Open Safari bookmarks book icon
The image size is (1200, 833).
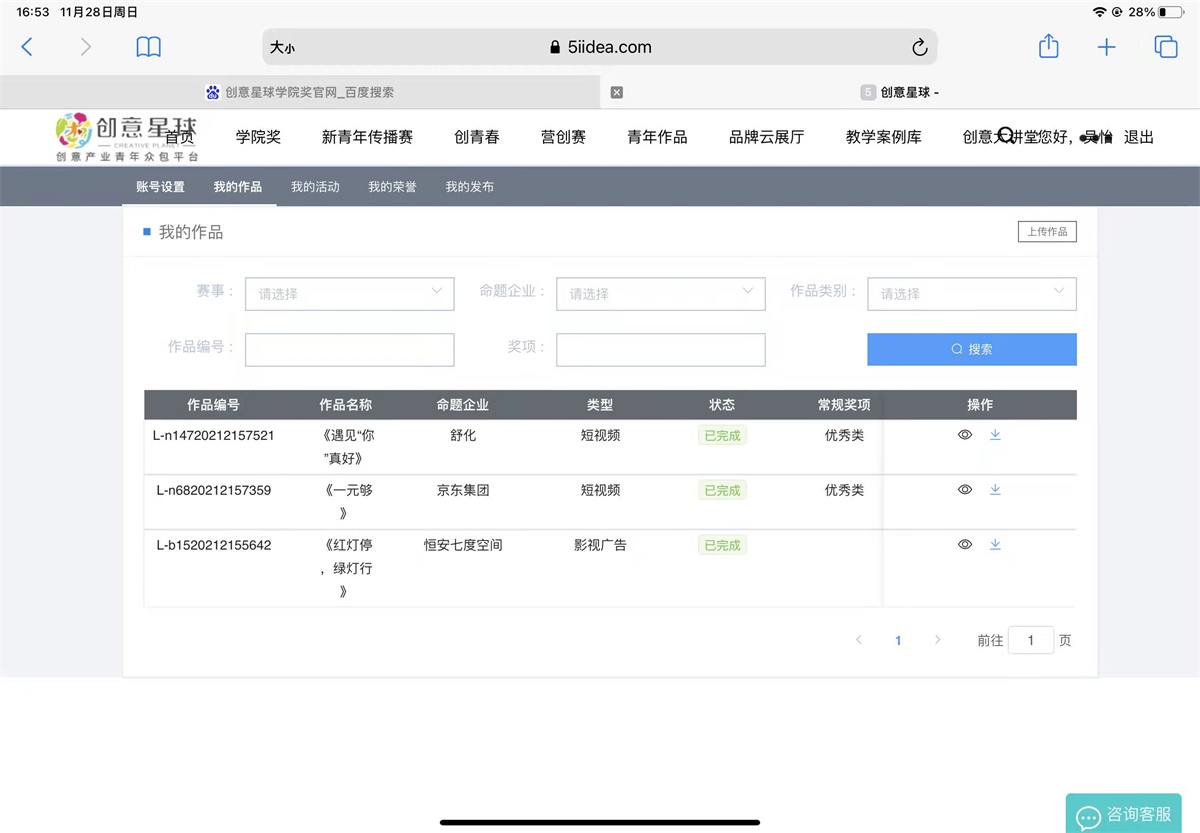(x=148, y=47)
